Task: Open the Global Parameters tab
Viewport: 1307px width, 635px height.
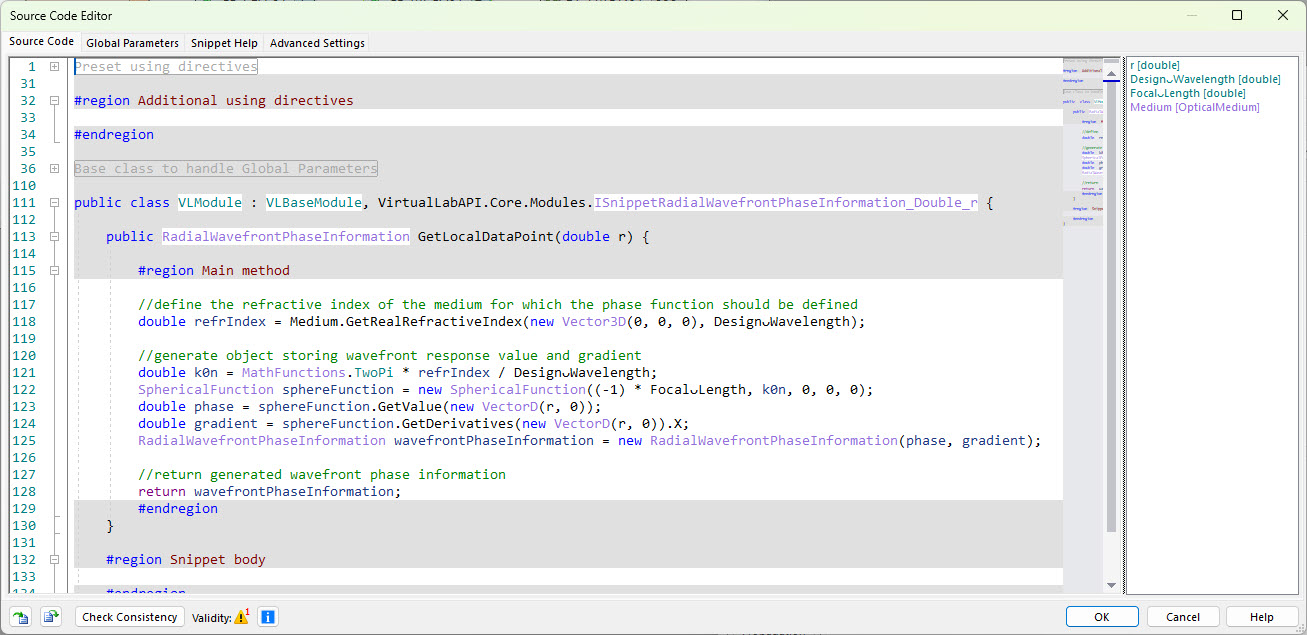Action: pos(132,43)
